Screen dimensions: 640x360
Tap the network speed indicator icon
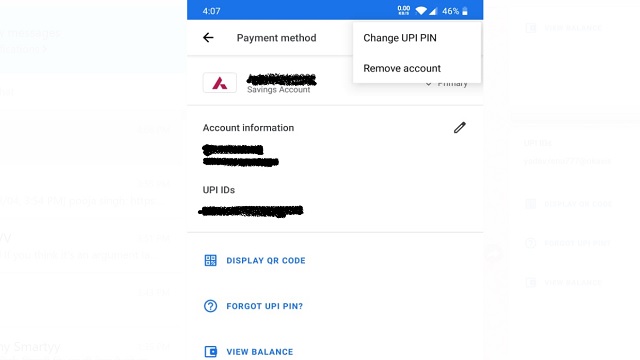click(404, 11)
